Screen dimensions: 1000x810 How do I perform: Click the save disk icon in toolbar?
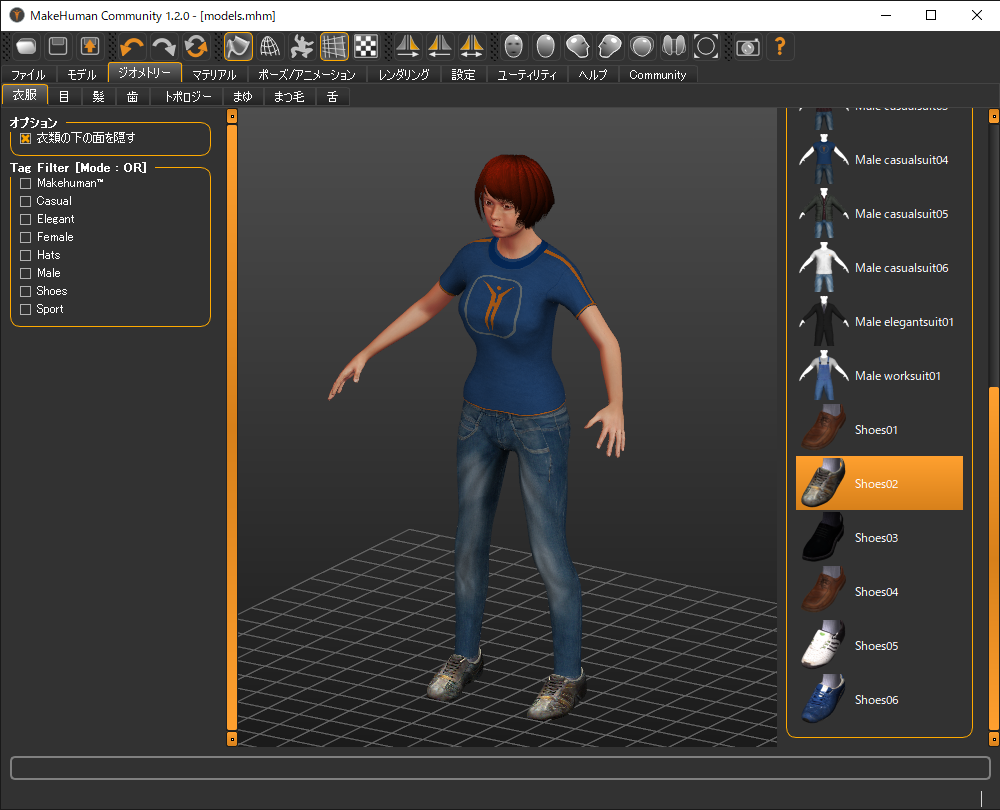58,46
